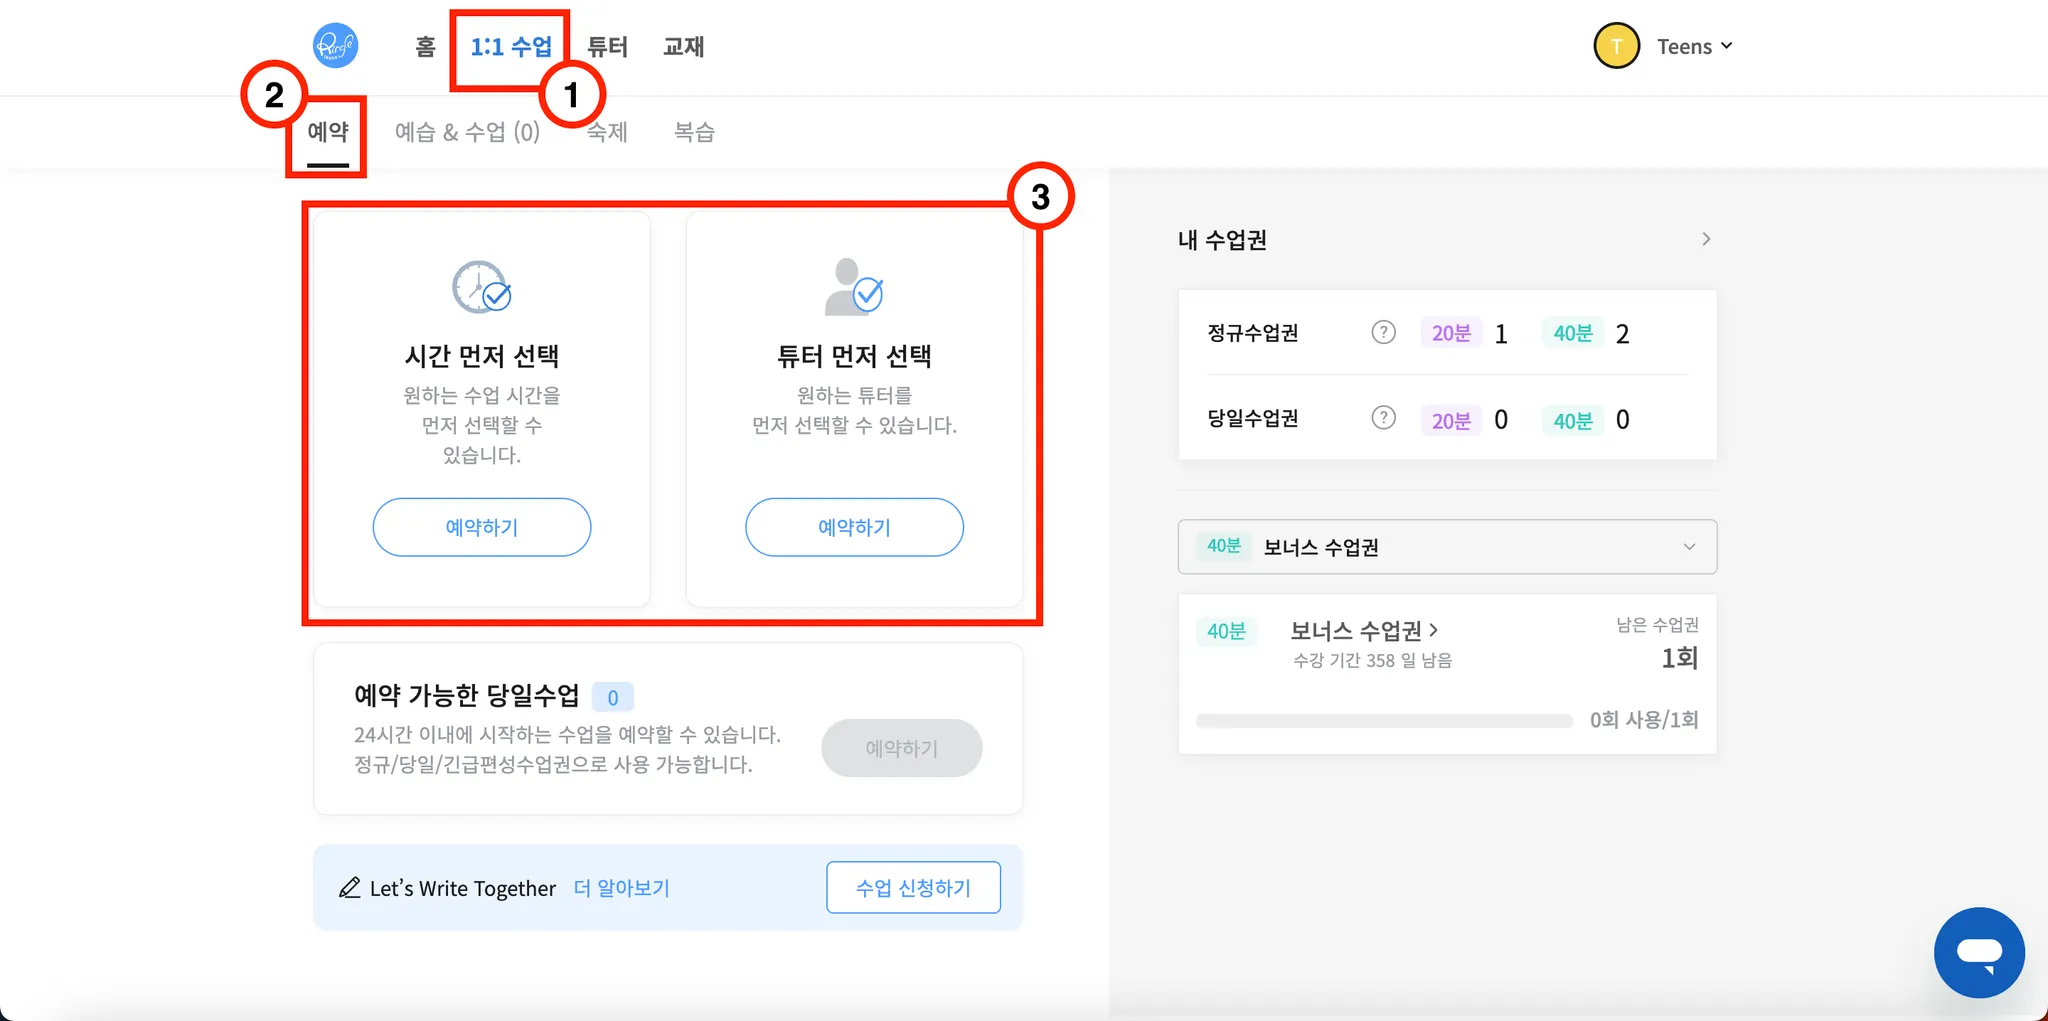Expand the Teens account dropdown
2048x1021 pixels.
1695,46
